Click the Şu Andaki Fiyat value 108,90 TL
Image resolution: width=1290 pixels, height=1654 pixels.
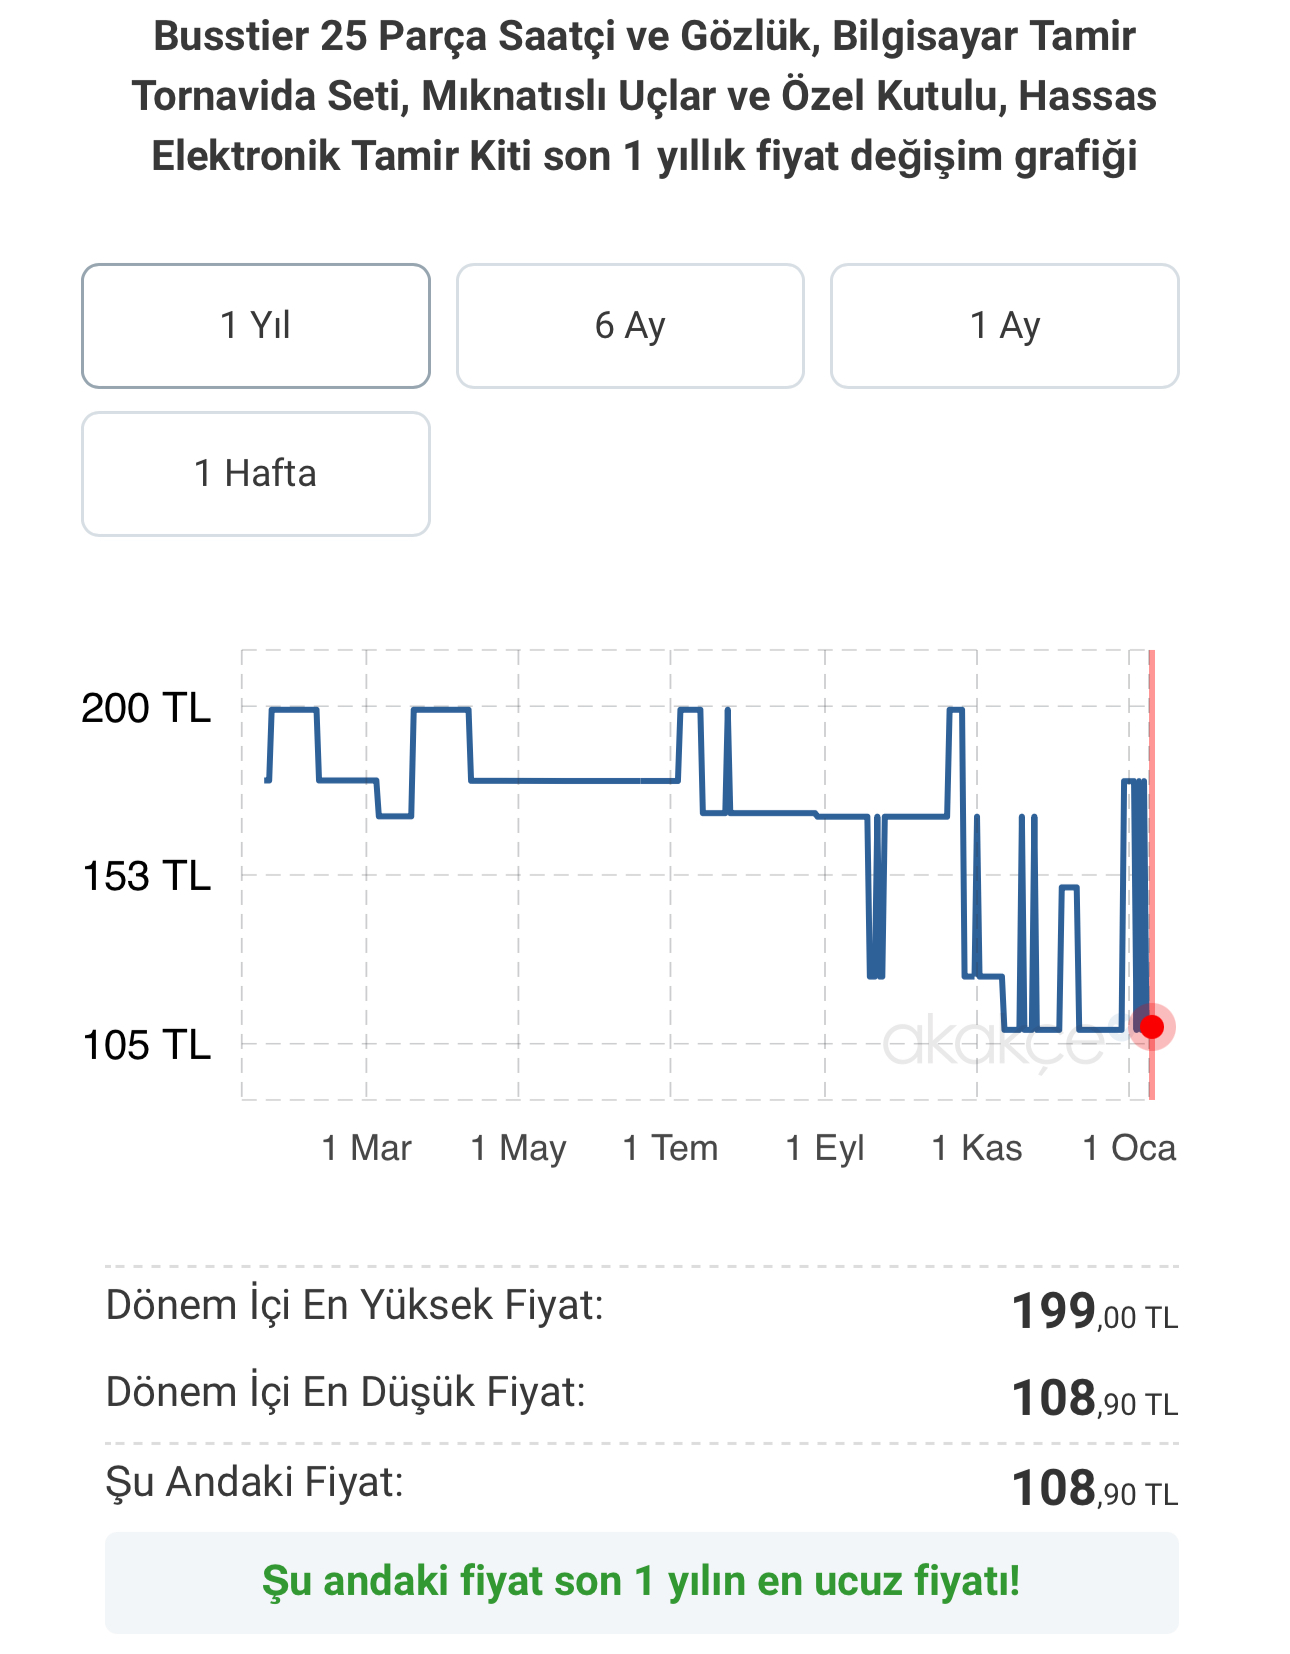pos(1095,1488)
